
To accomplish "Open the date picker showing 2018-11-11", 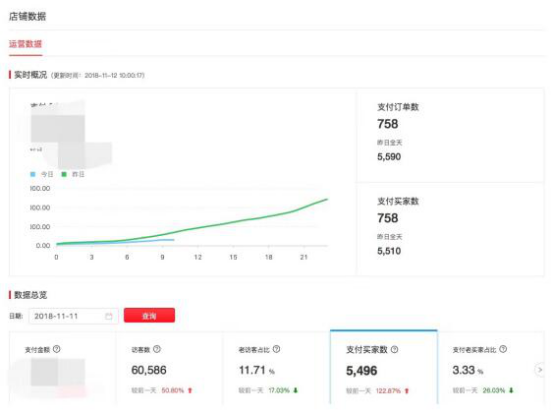I will pyautogui.click(x=73, y=316).
